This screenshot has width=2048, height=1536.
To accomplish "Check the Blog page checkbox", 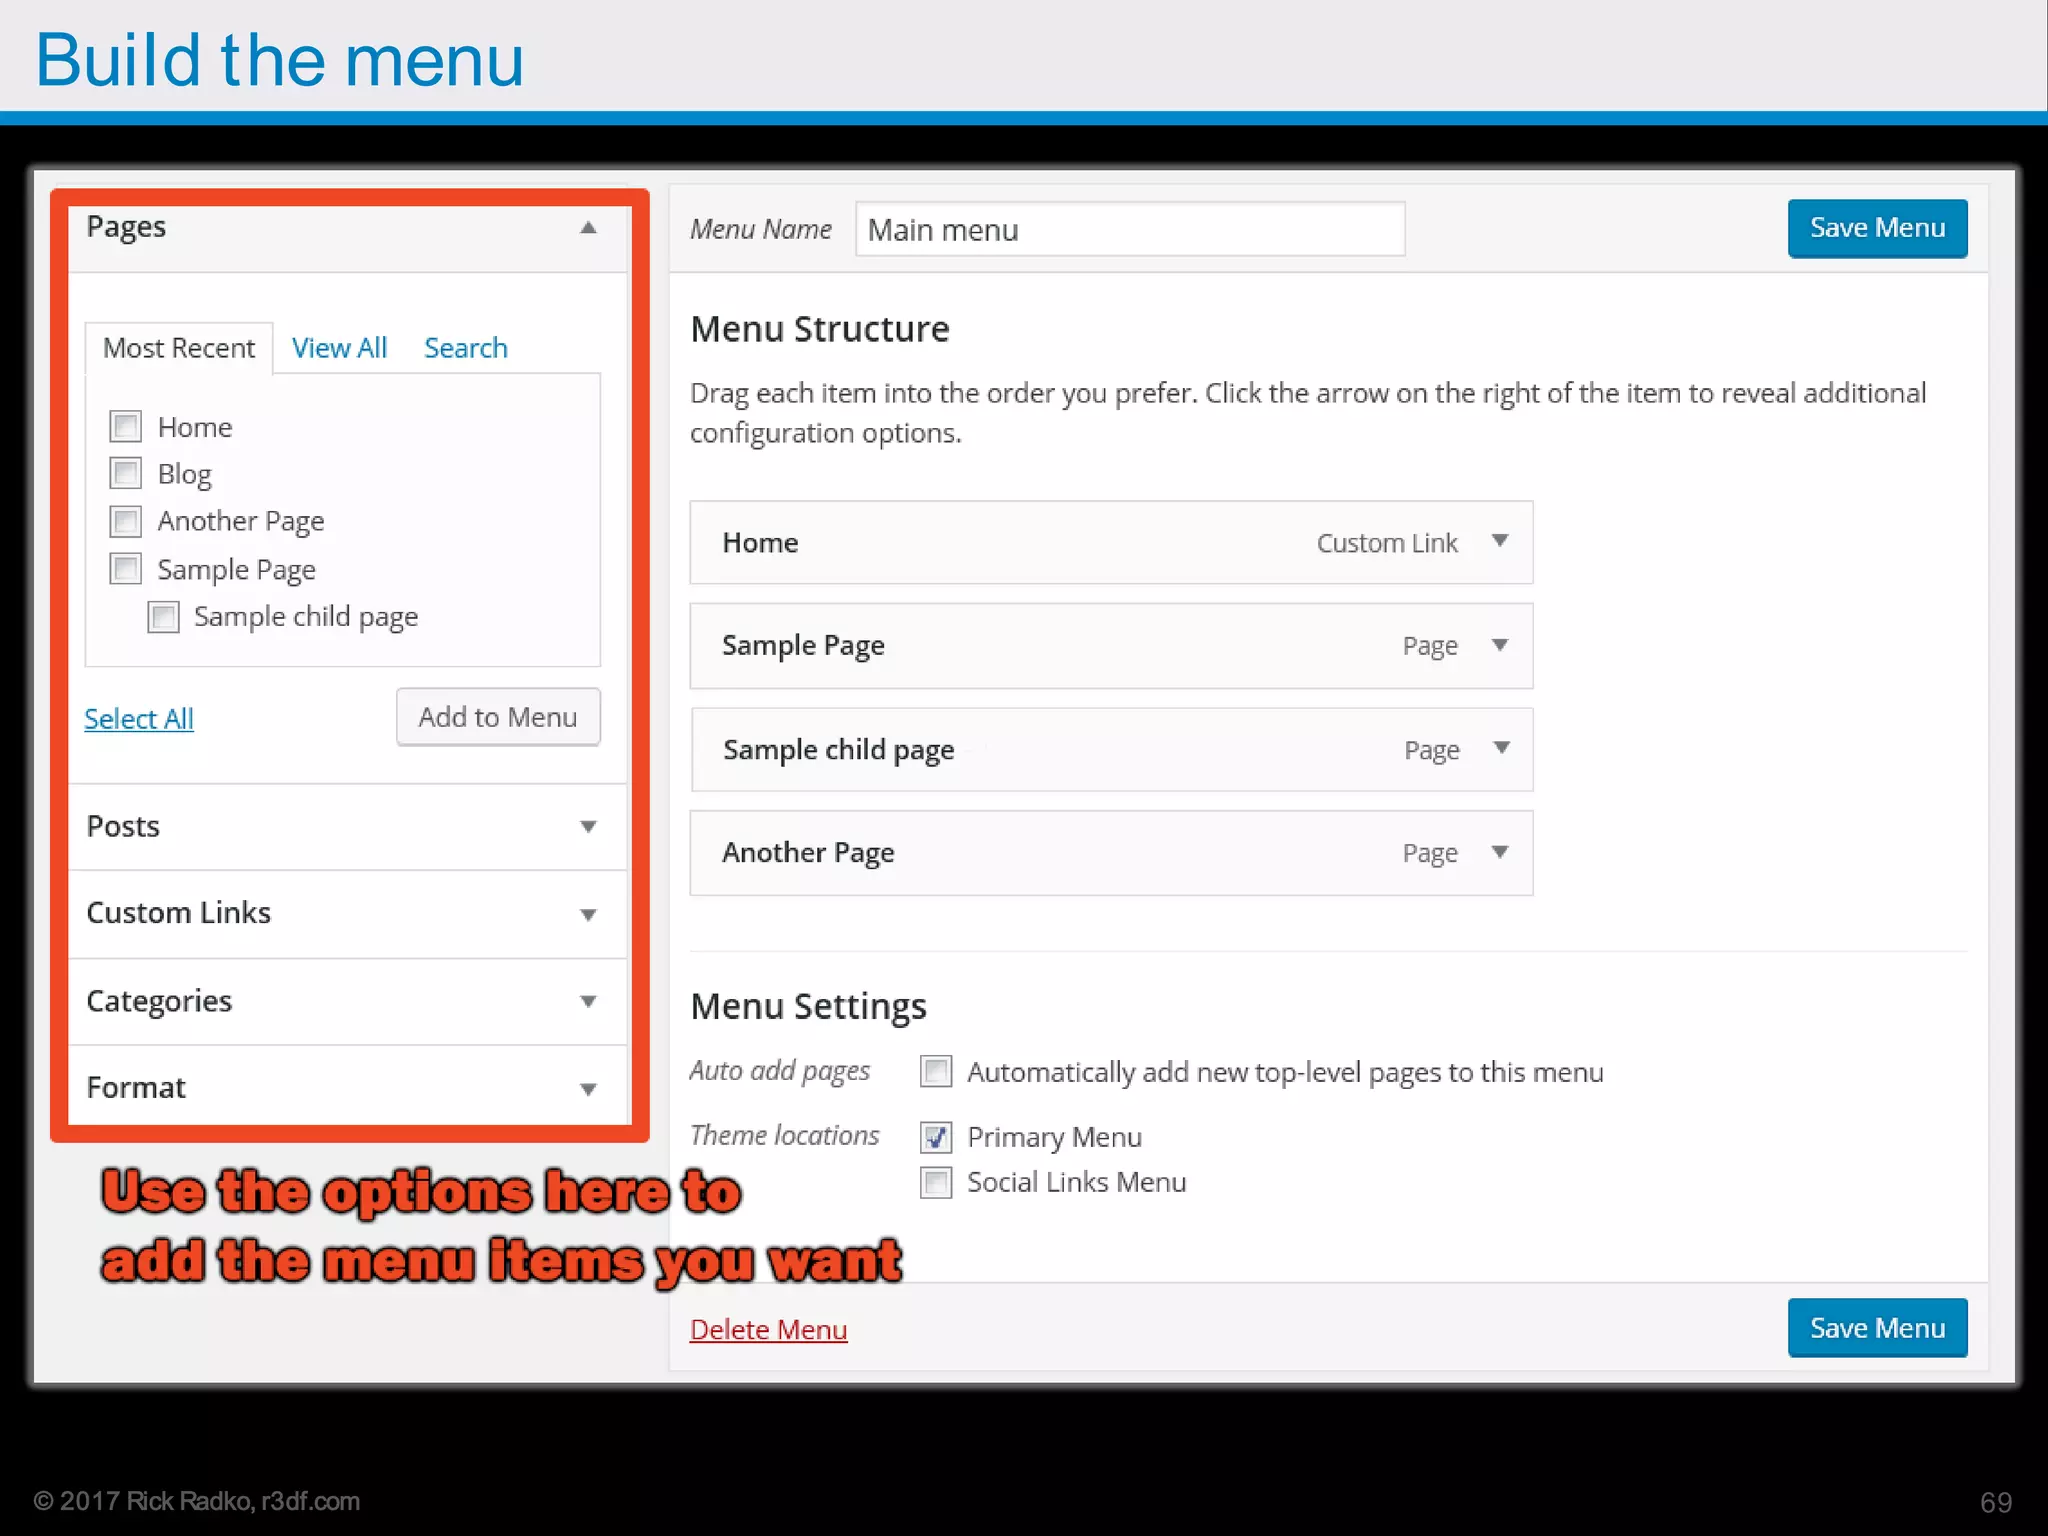I will pyautogui.click(x=126, y=473).
